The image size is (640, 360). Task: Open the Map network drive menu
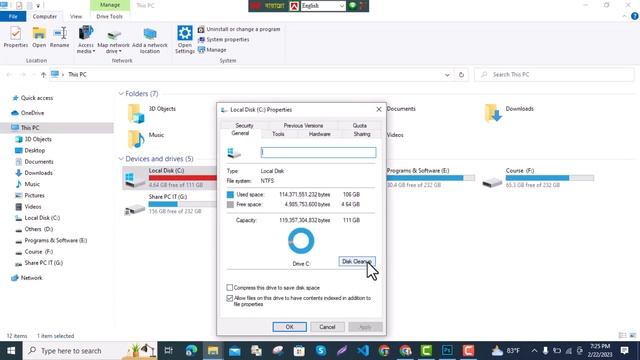[x=113, y=41]
